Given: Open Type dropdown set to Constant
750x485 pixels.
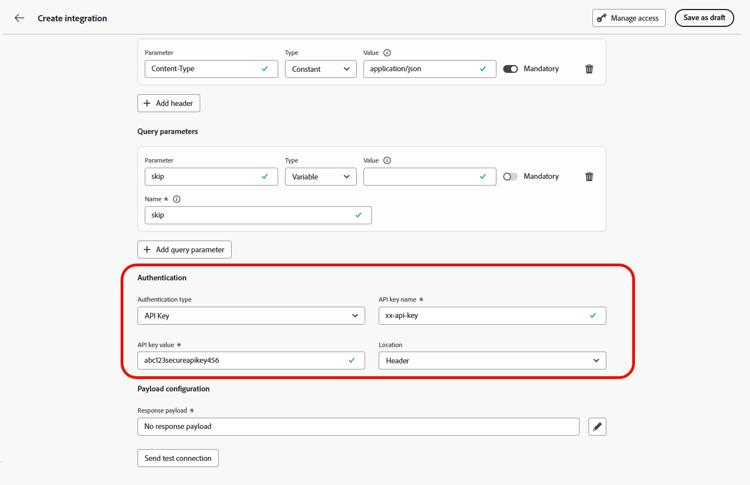Looking at the screenshot, I should click(320, 69).
